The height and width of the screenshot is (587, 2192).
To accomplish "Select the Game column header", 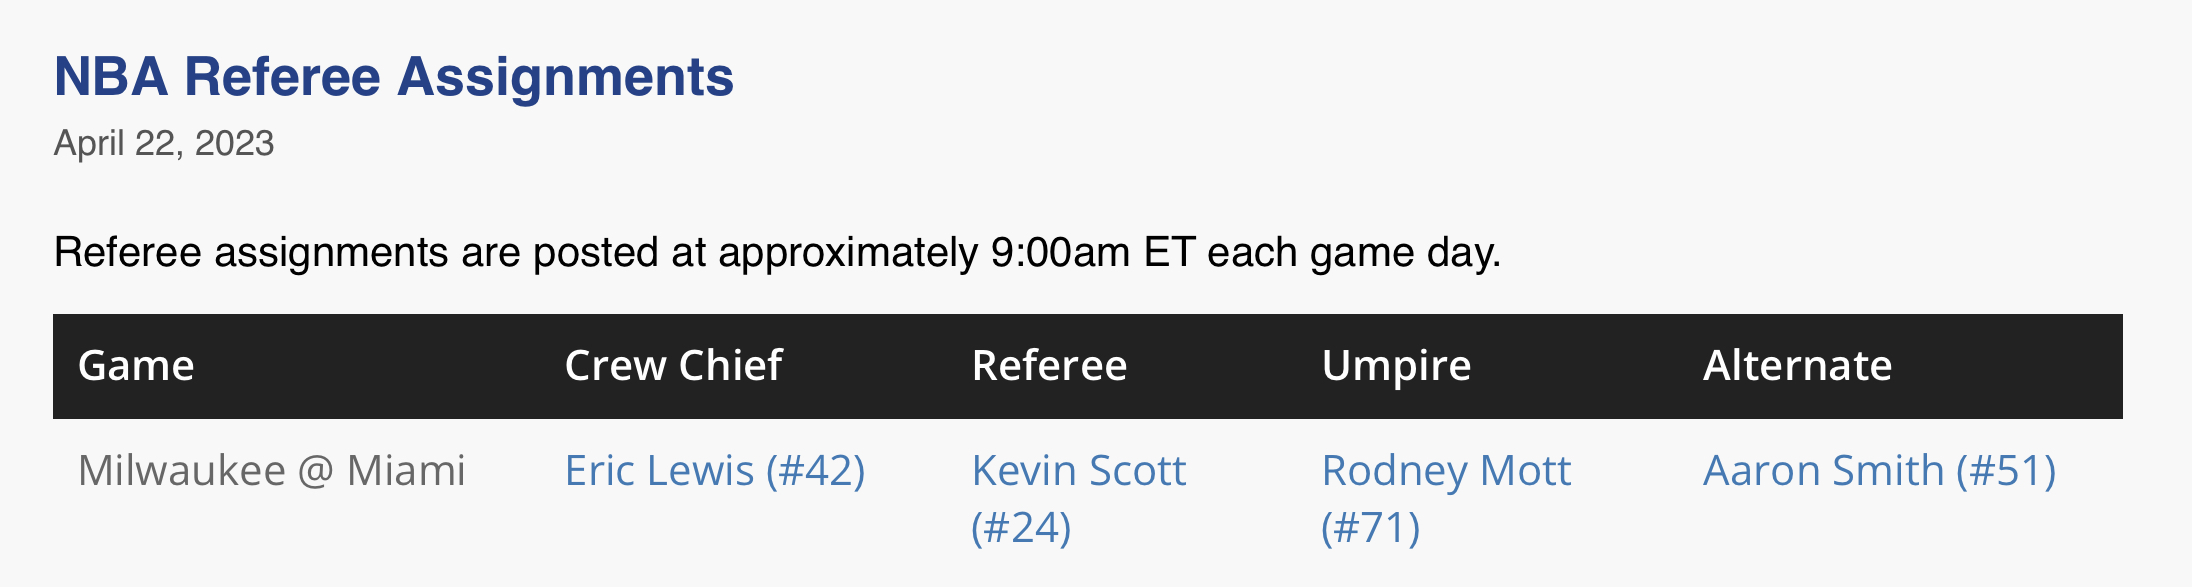I will pyautogui.click(x=136, y=366).
